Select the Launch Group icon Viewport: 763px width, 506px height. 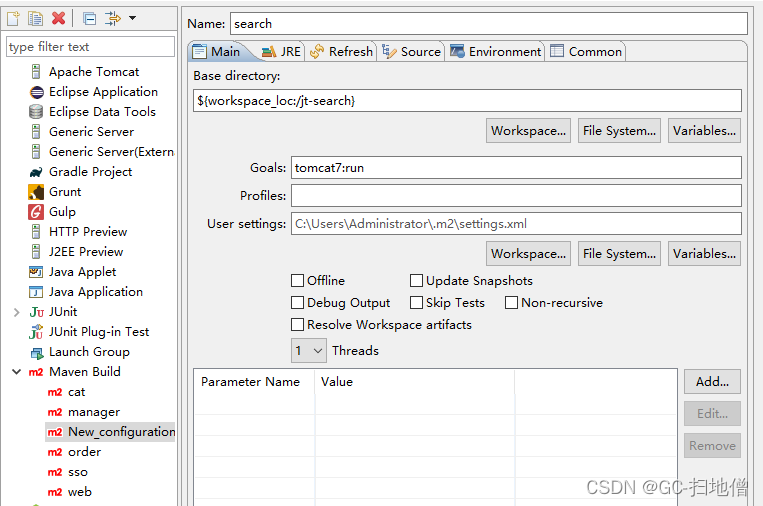point(36,352)
